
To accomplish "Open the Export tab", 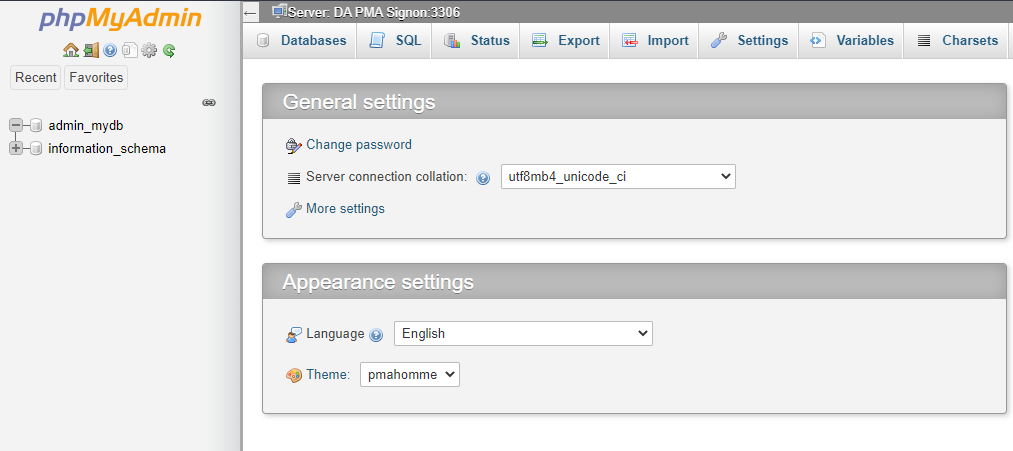I will click(565, 40).
